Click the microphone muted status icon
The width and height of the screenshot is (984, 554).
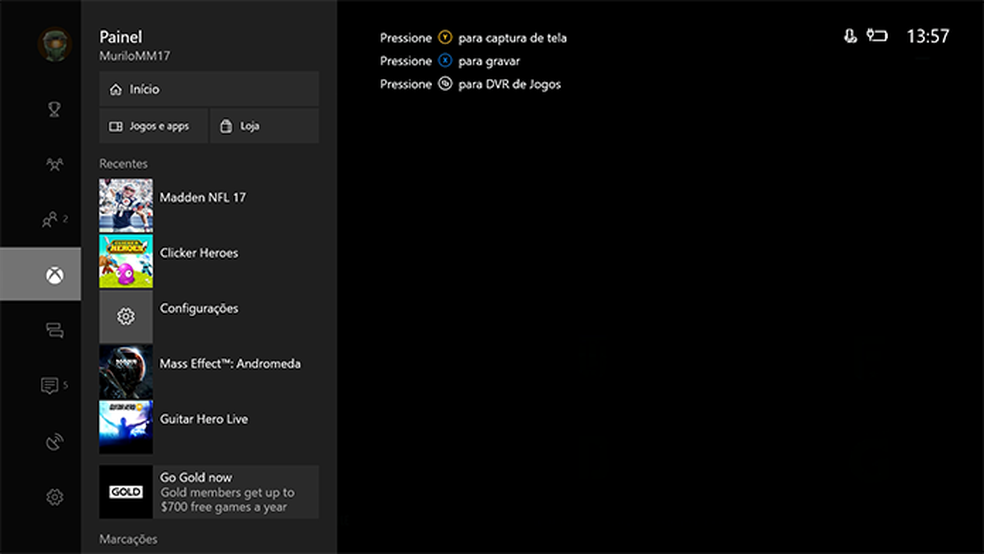[850, 36]
